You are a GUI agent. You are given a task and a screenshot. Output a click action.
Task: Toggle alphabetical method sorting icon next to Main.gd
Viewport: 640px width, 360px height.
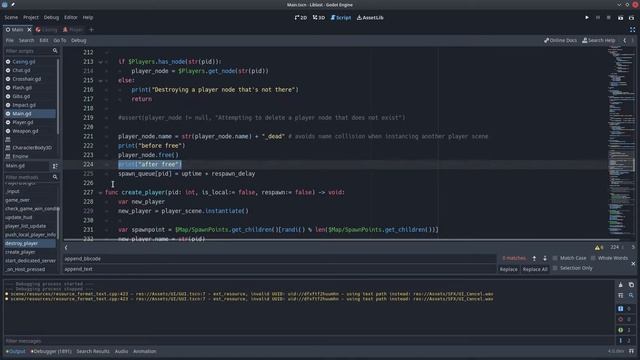(55, 166)
